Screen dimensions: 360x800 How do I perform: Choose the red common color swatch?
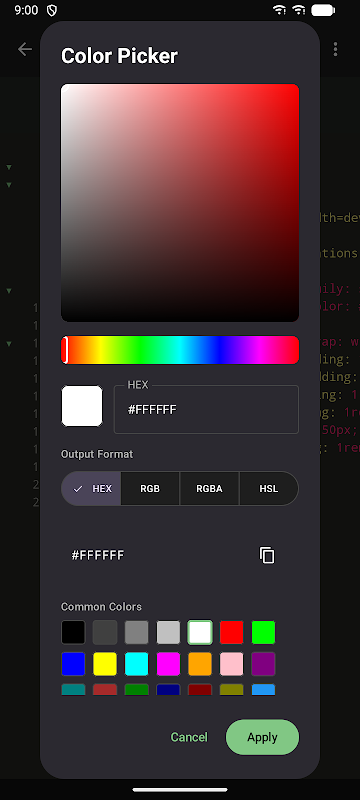pos(232,632)
